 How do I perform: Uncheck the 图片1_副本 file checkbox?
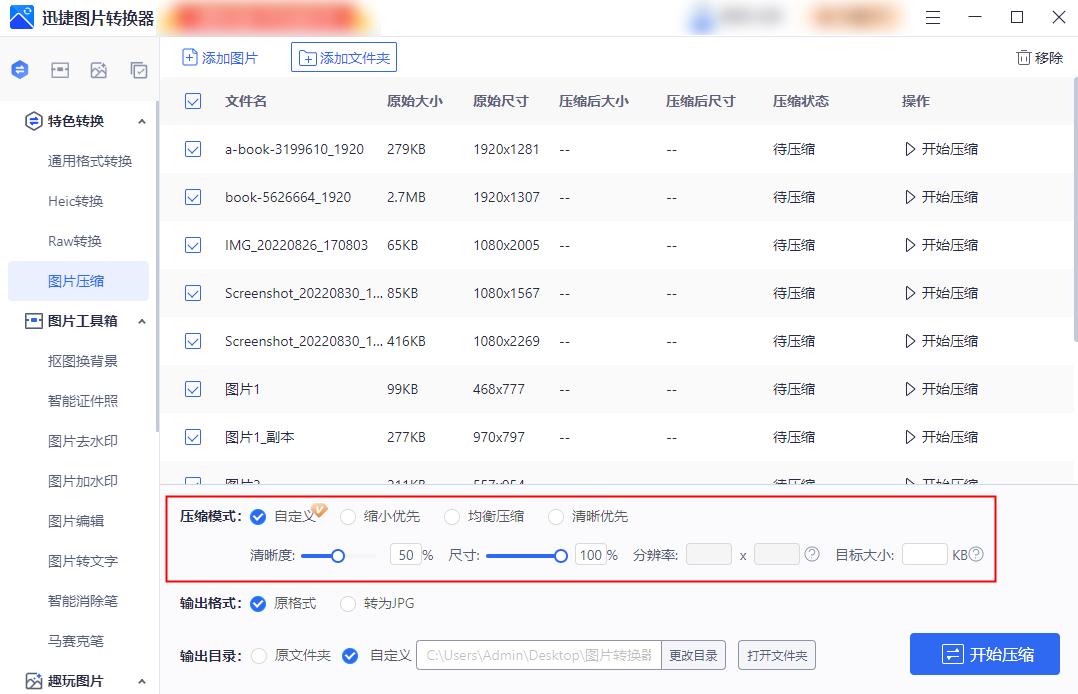(192, 437)
